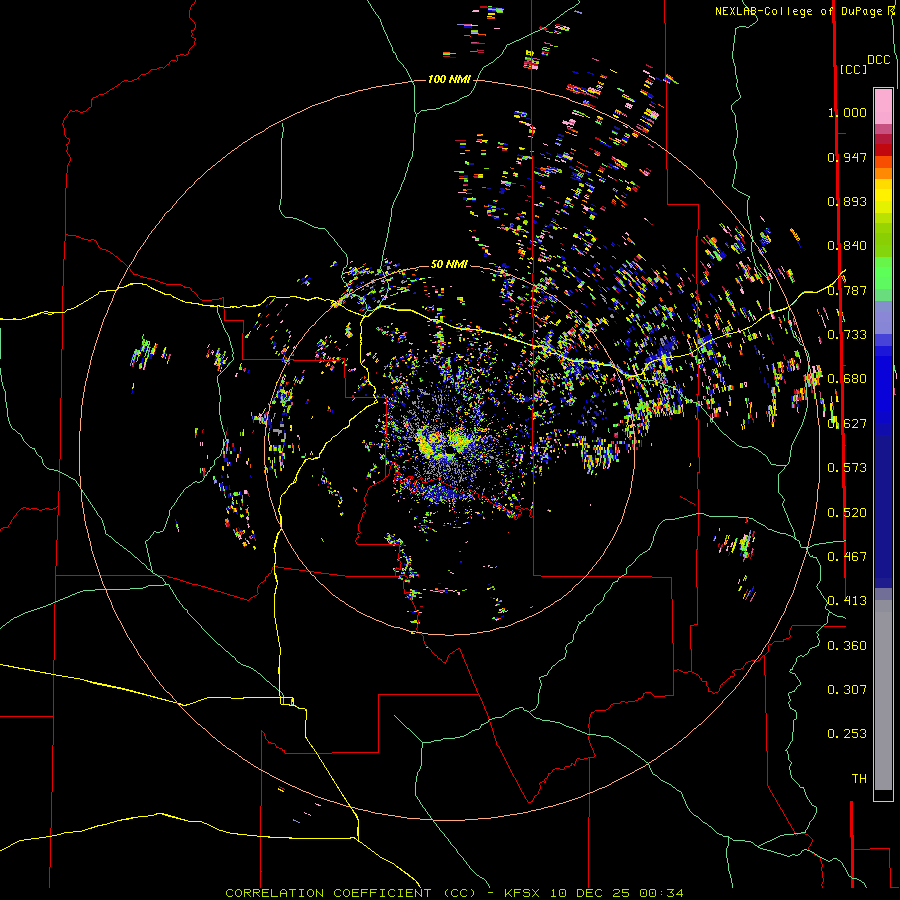The width and height of the screenshot is (900, 900).
Task: Click the TH label near legend bottom
Action: click(859, 779)
